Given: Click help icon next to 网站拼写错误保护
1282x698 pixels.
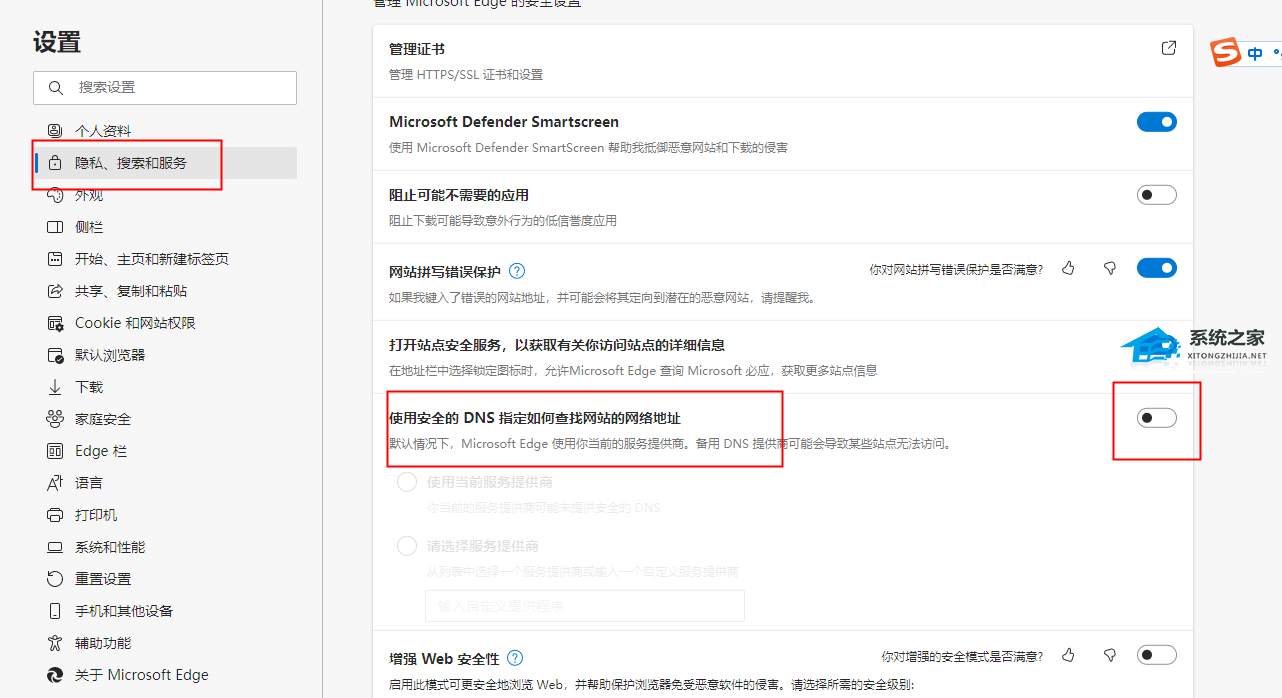Looking at the screenshot, I should [x=517, y=271].
